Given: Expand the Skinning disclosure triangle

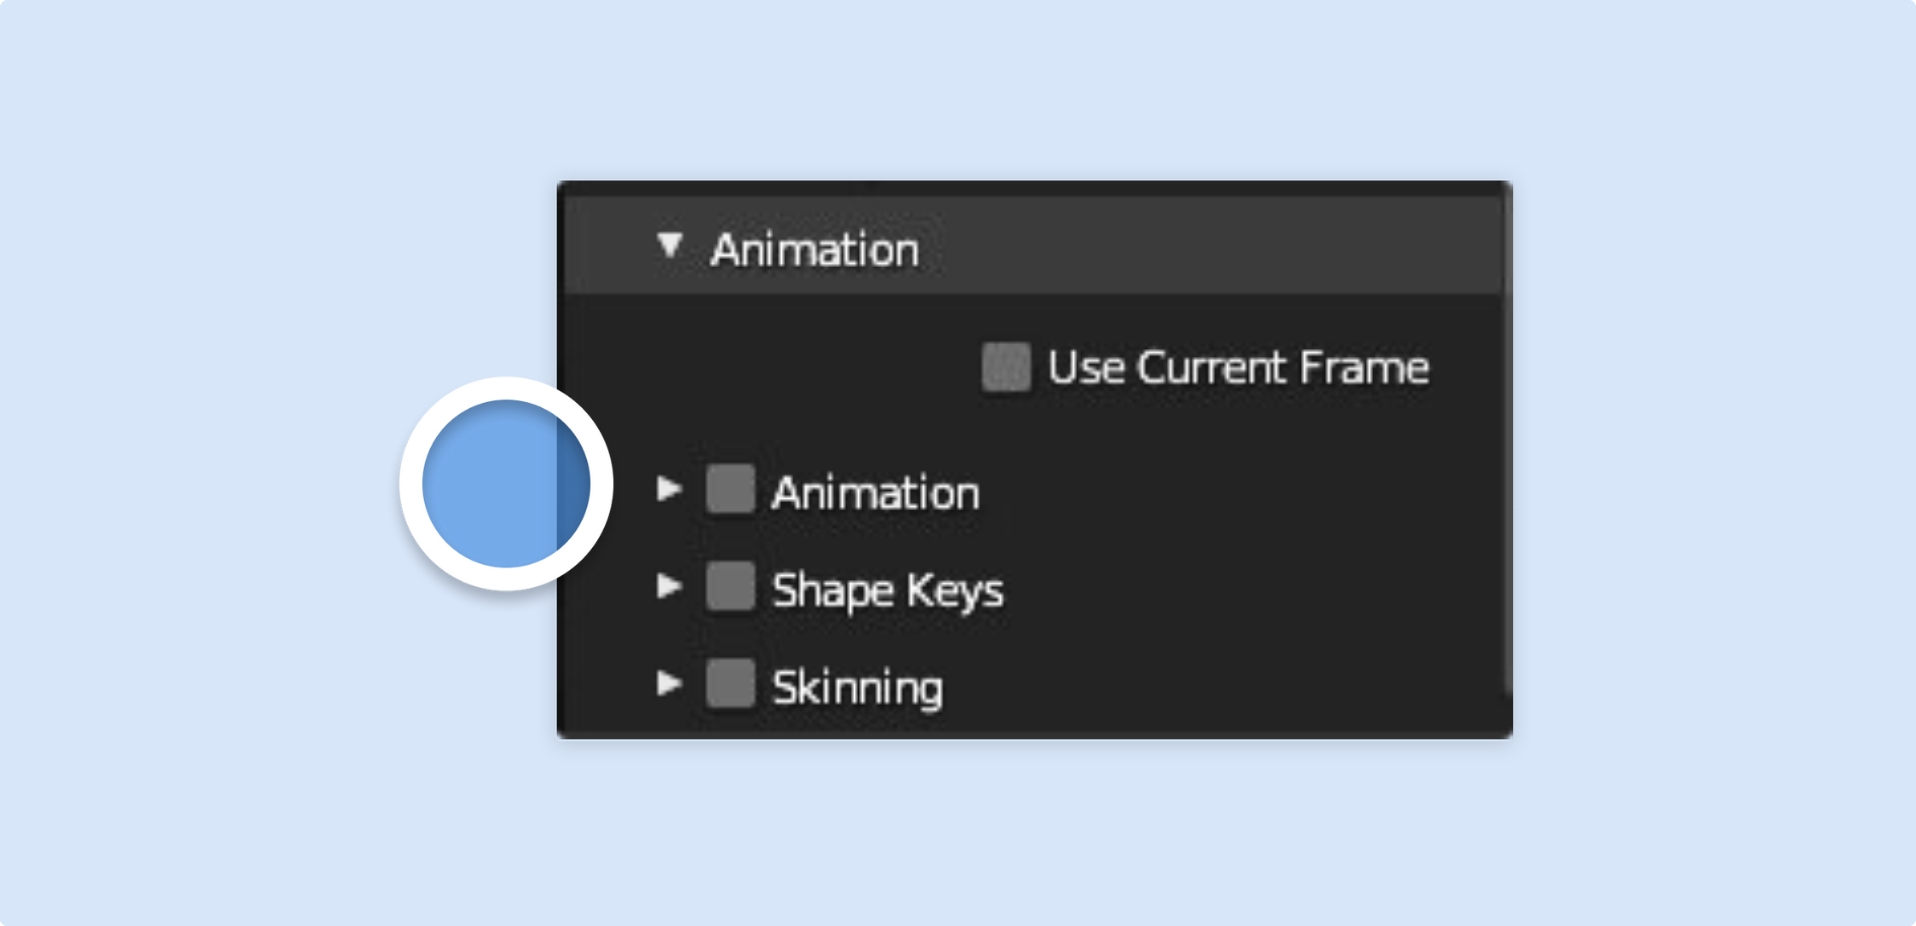Looking at the screenshot, I should point(669,683).
